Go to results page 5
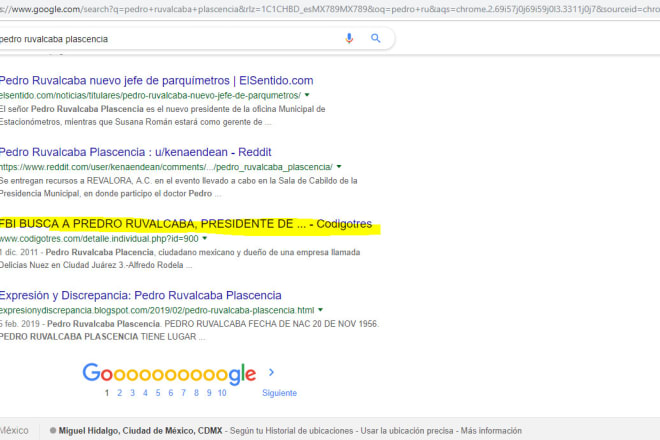 [158, 393]
